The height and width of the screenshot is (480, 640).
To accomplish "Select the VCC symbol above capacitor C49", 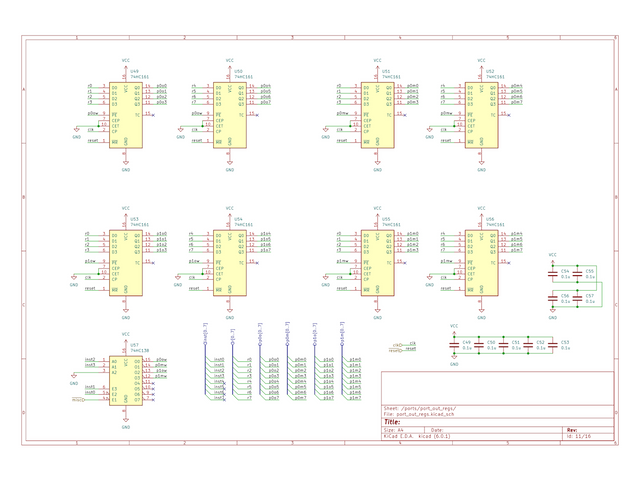I will pyautogui.click(x=454, y=327).
